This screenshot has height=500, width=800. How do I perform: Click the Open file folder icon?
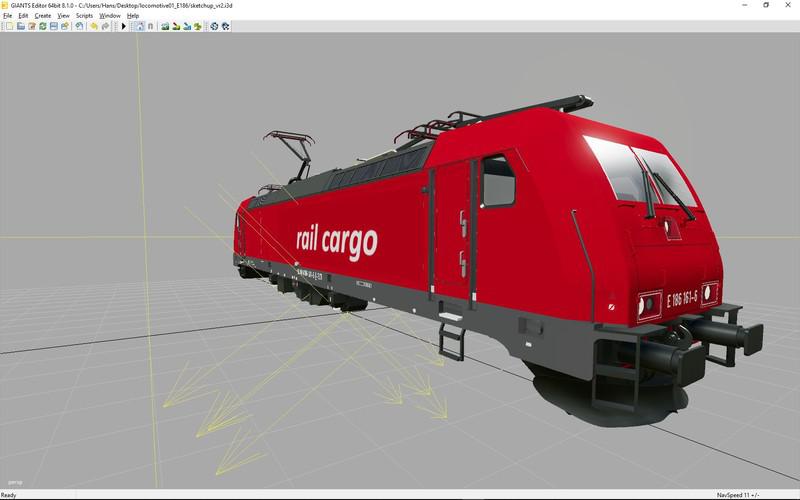(x=19, y=26)
